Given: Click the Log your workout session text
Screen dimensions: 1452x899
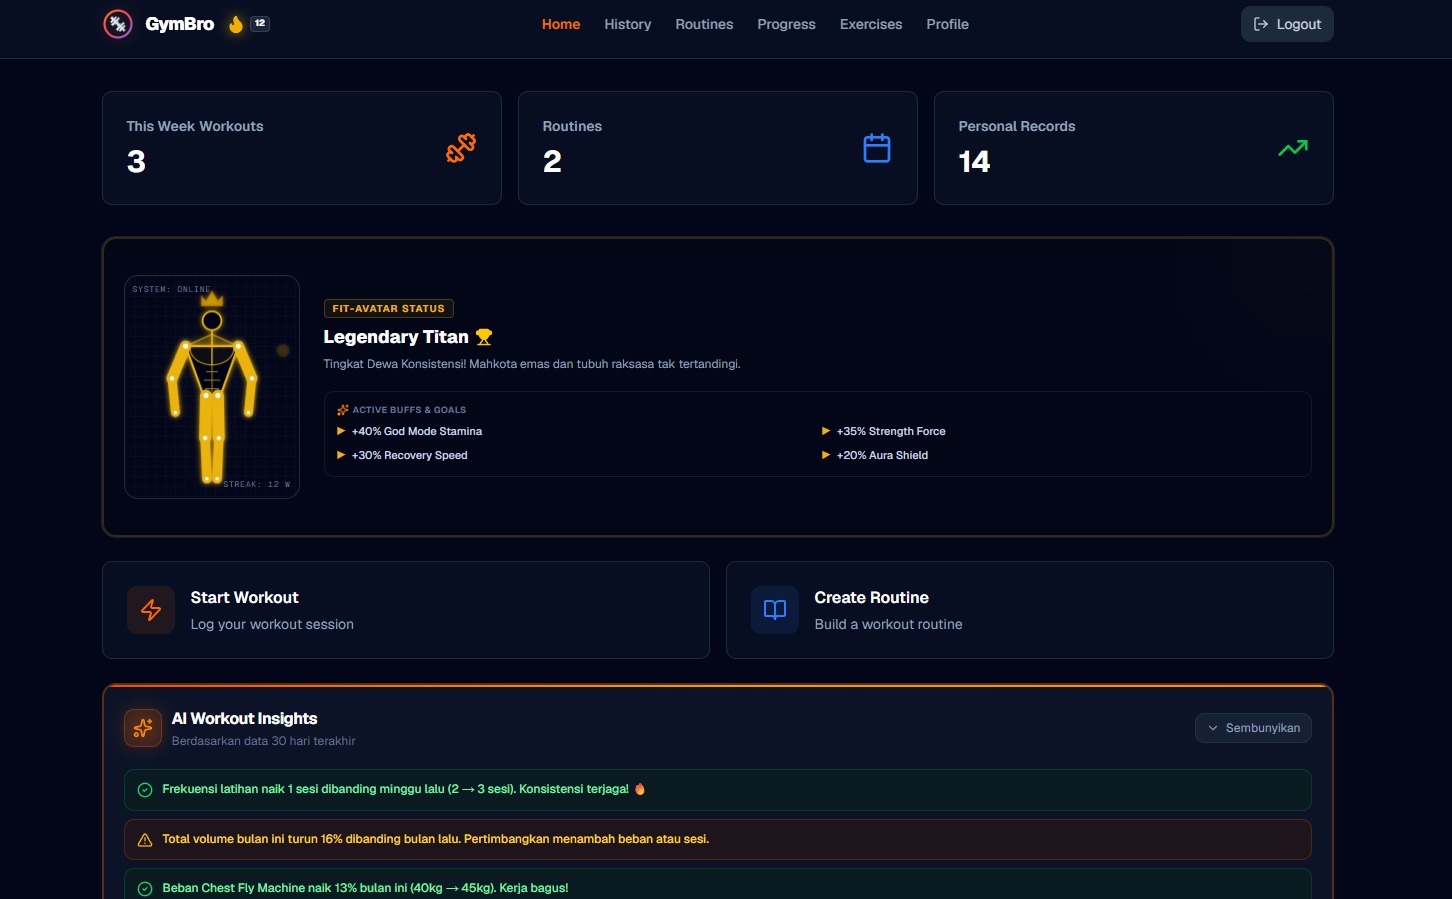Looking at the screenshot, I should 272,624.
